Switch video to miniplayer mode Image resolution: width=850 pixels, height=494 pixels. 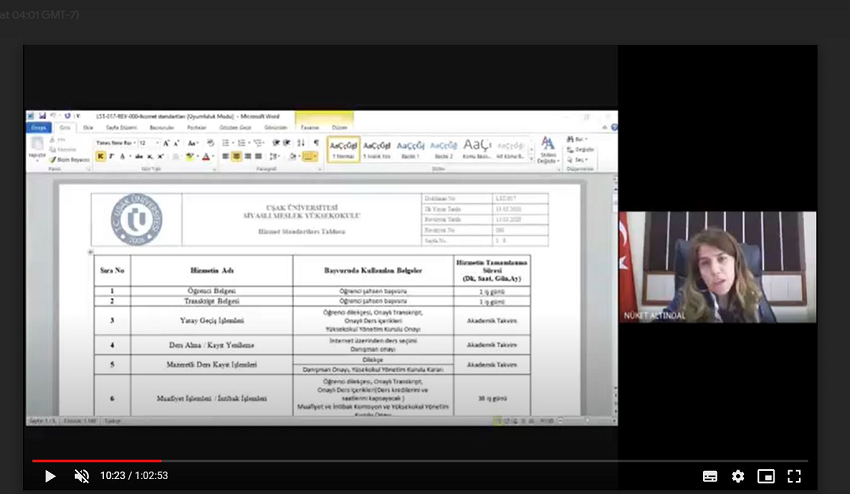[766, 476]
